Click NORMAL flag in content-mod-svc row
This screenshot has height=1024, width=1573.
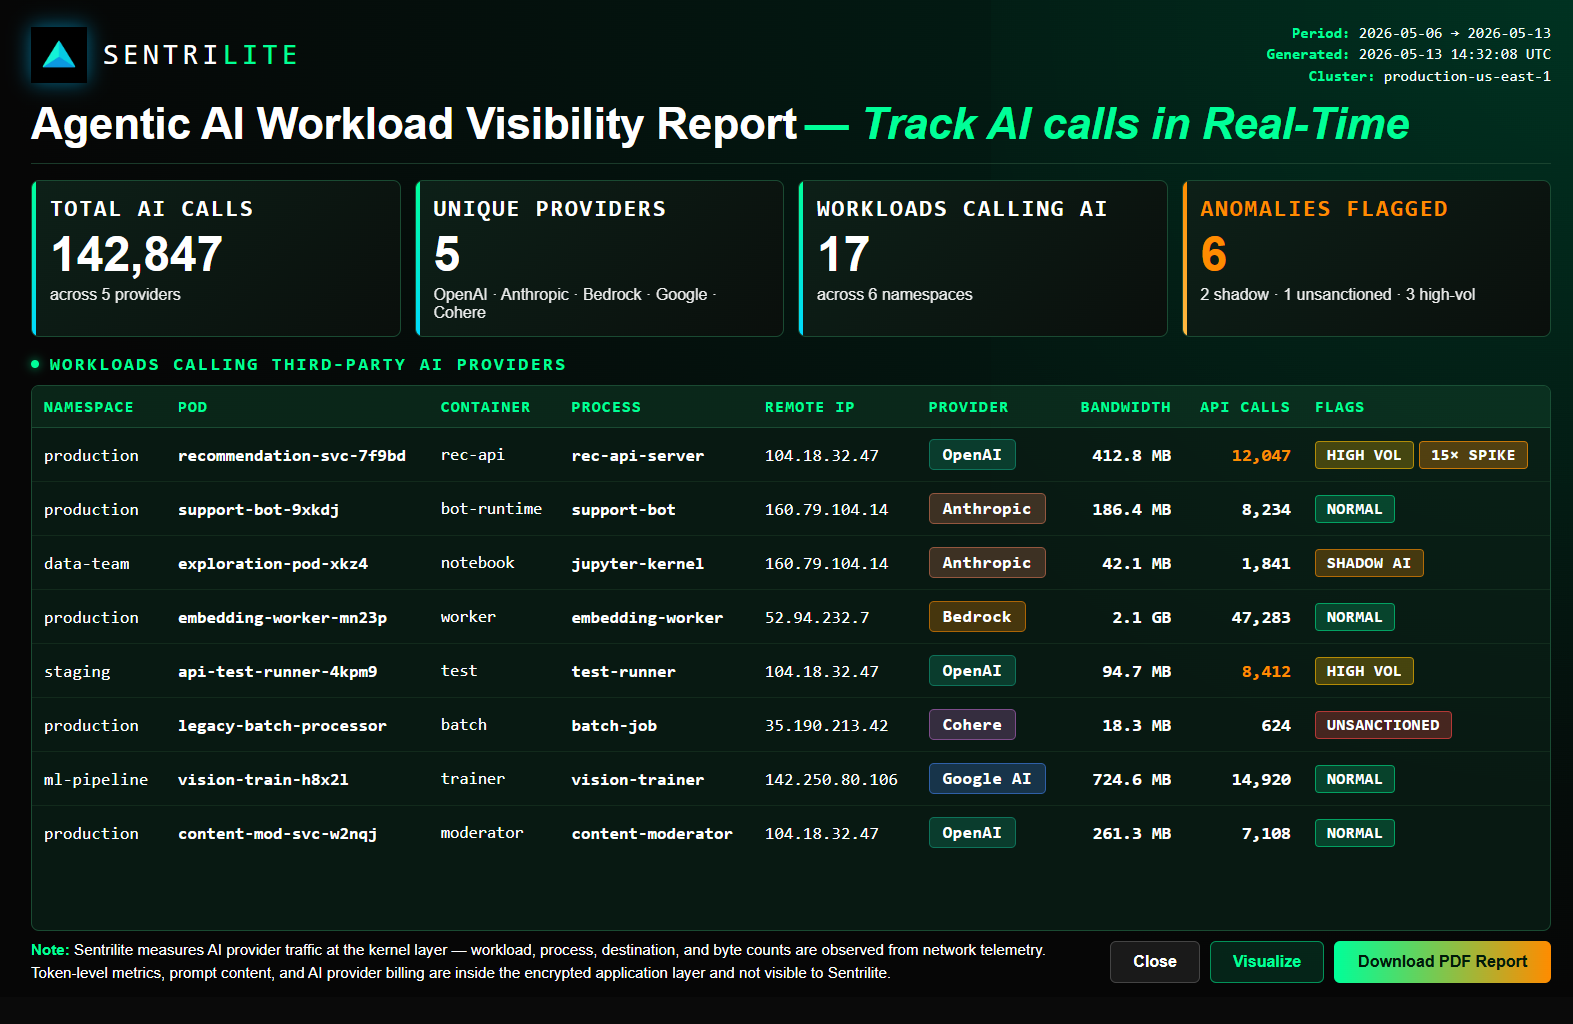coord(1354,833)
